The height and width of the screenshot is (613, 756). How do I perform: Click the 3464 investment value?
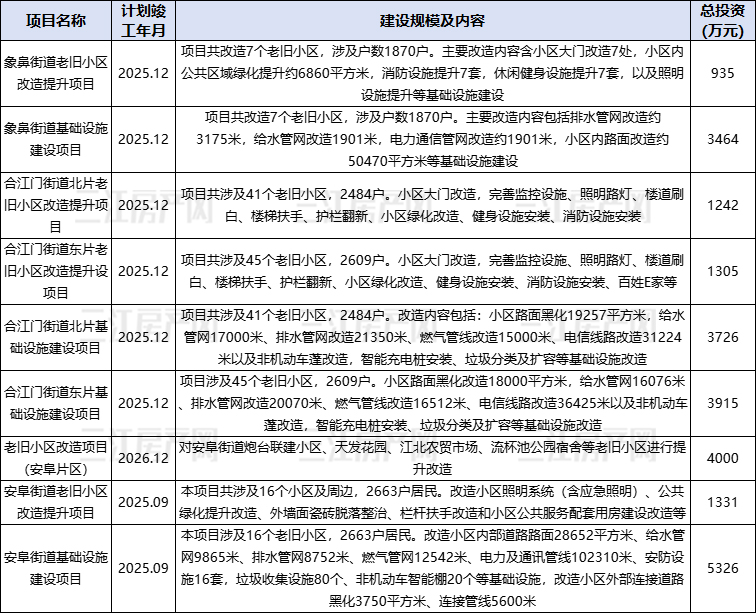tap(723, 139)
